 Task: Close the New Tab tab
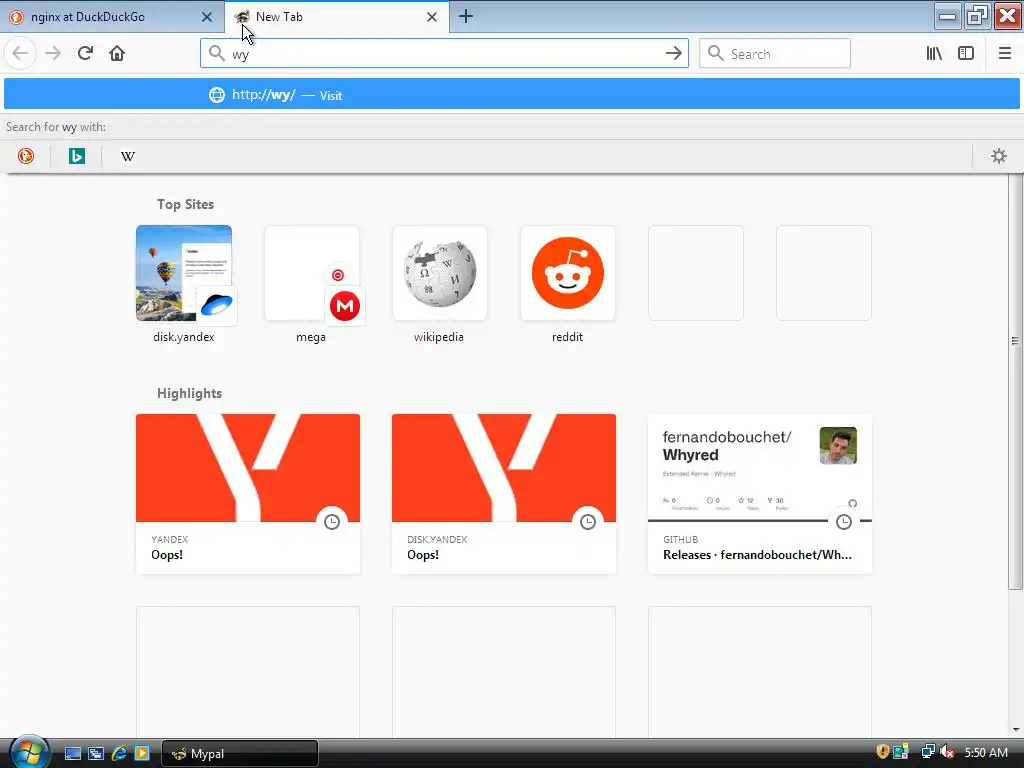tap(432, 17)
